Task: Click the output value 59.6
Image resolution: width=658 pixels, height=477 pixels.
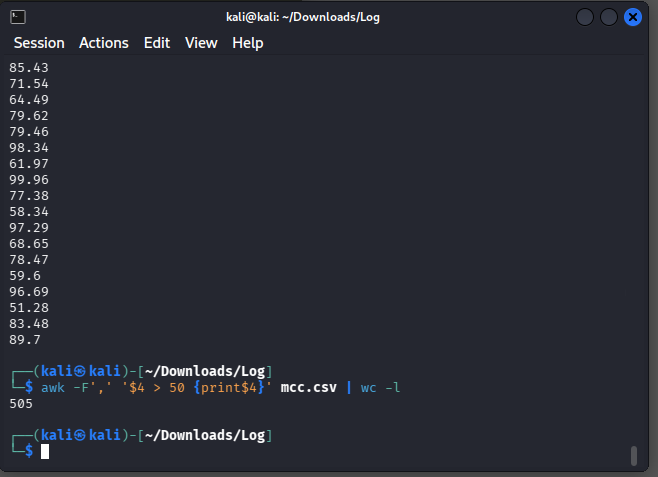Action: (x=25, y=276)
